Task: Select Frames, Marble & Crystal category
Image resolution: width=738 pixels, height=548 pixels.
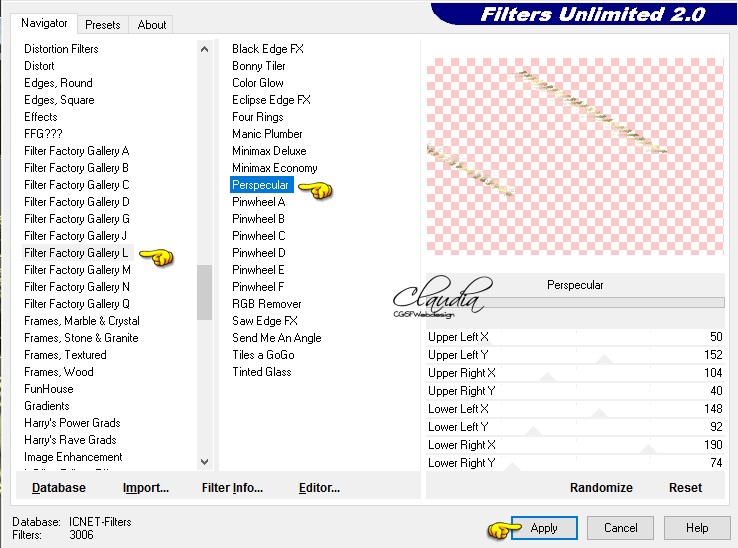Action: click(x=82, y=321)
